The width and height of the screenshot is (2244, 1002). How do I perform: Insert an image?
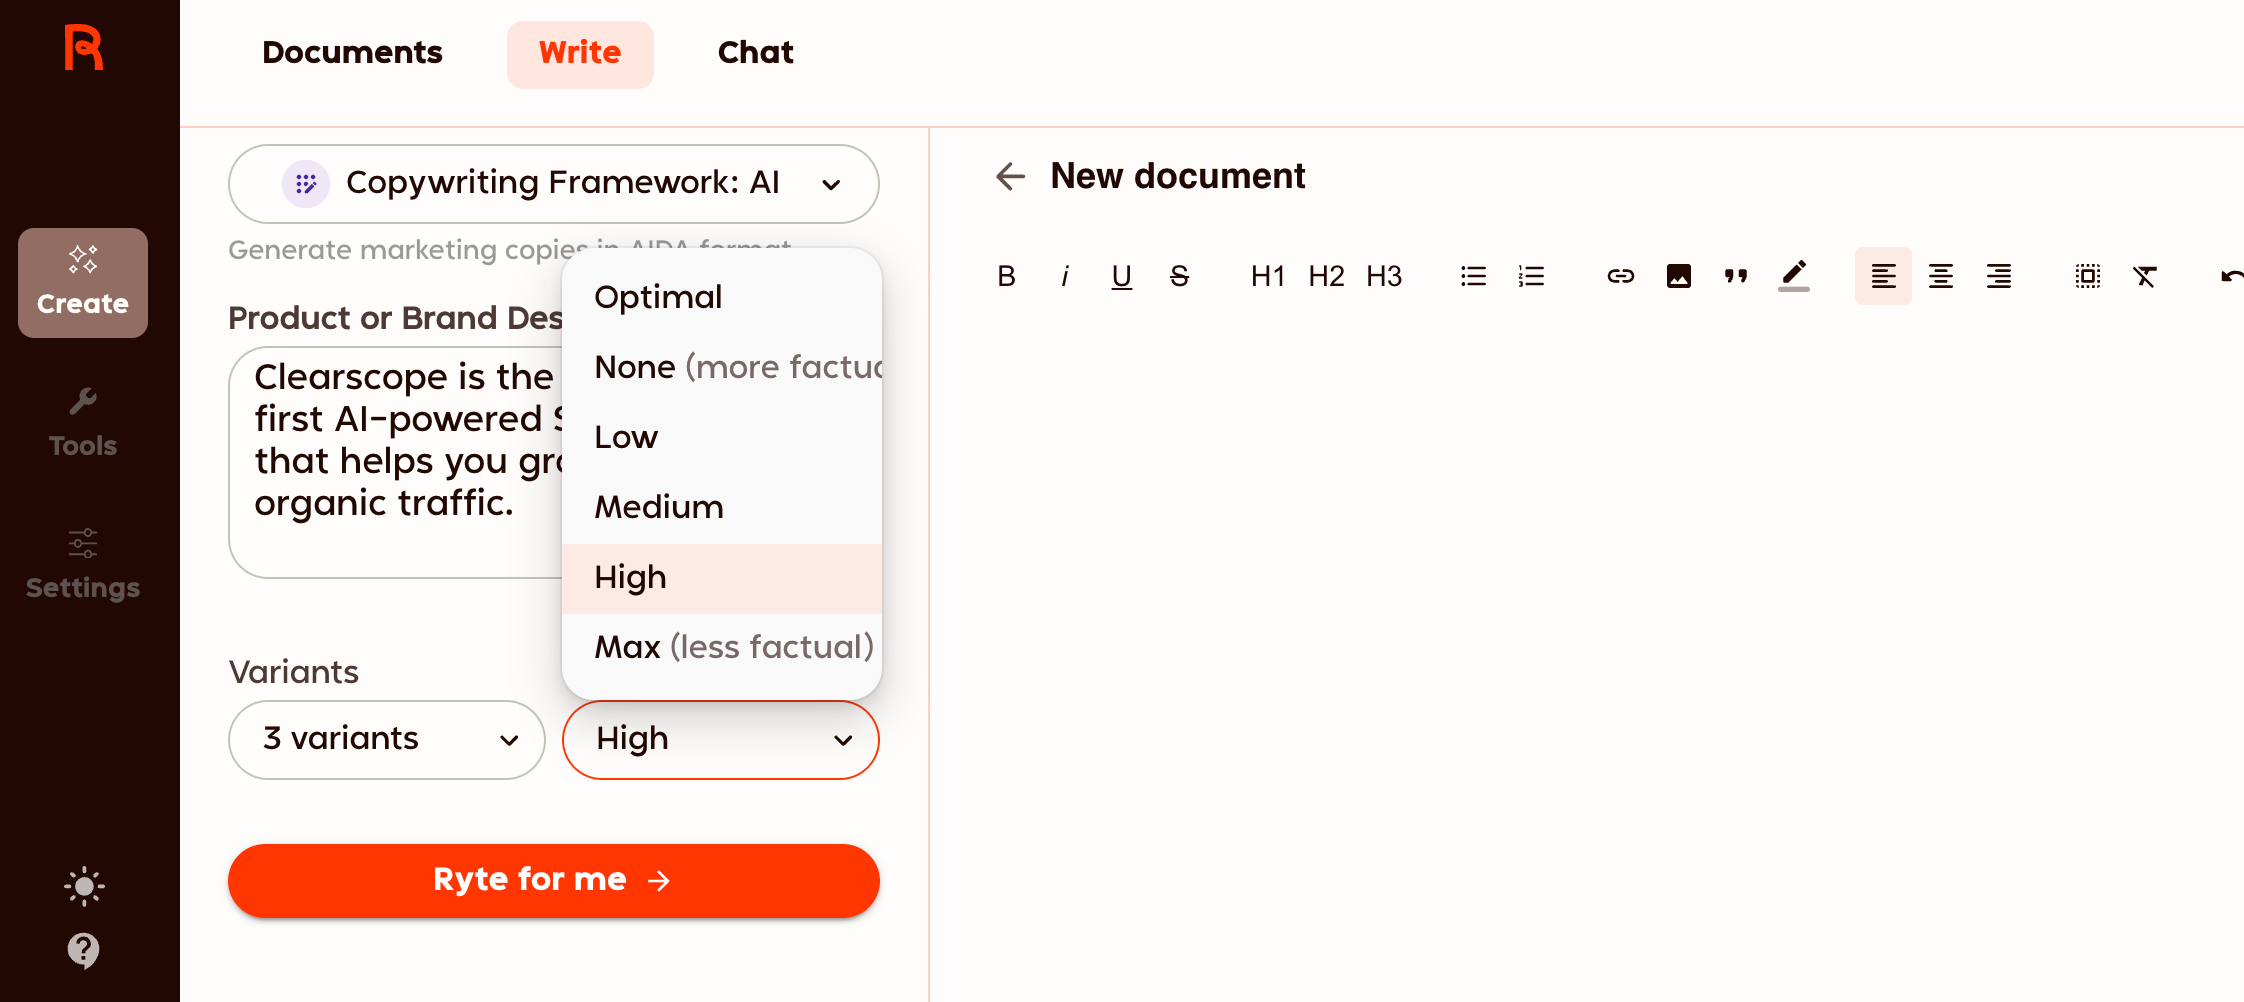[x=1679, y=276]
